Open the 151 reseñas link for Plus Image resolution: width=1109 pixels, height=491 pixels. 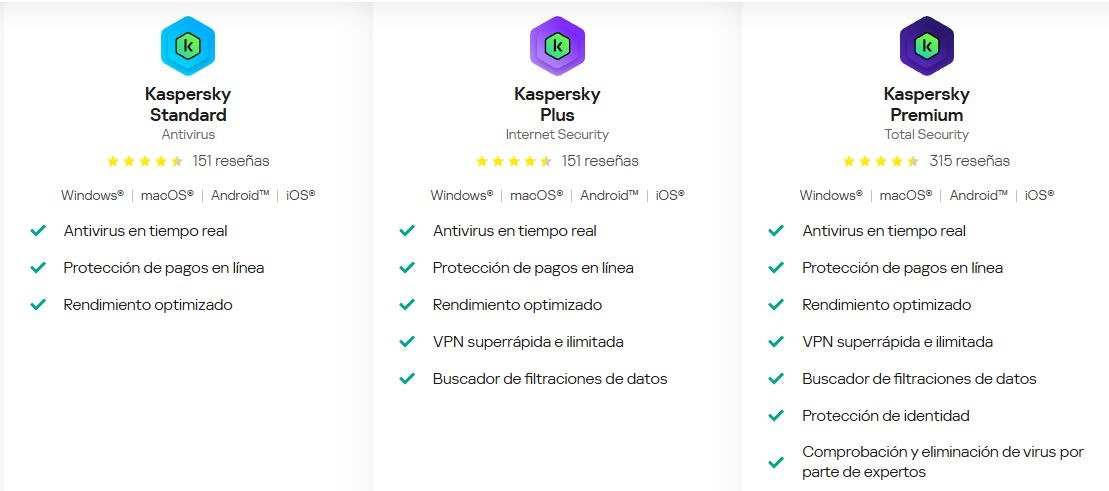pyautogui.click(x=600, y=161)
